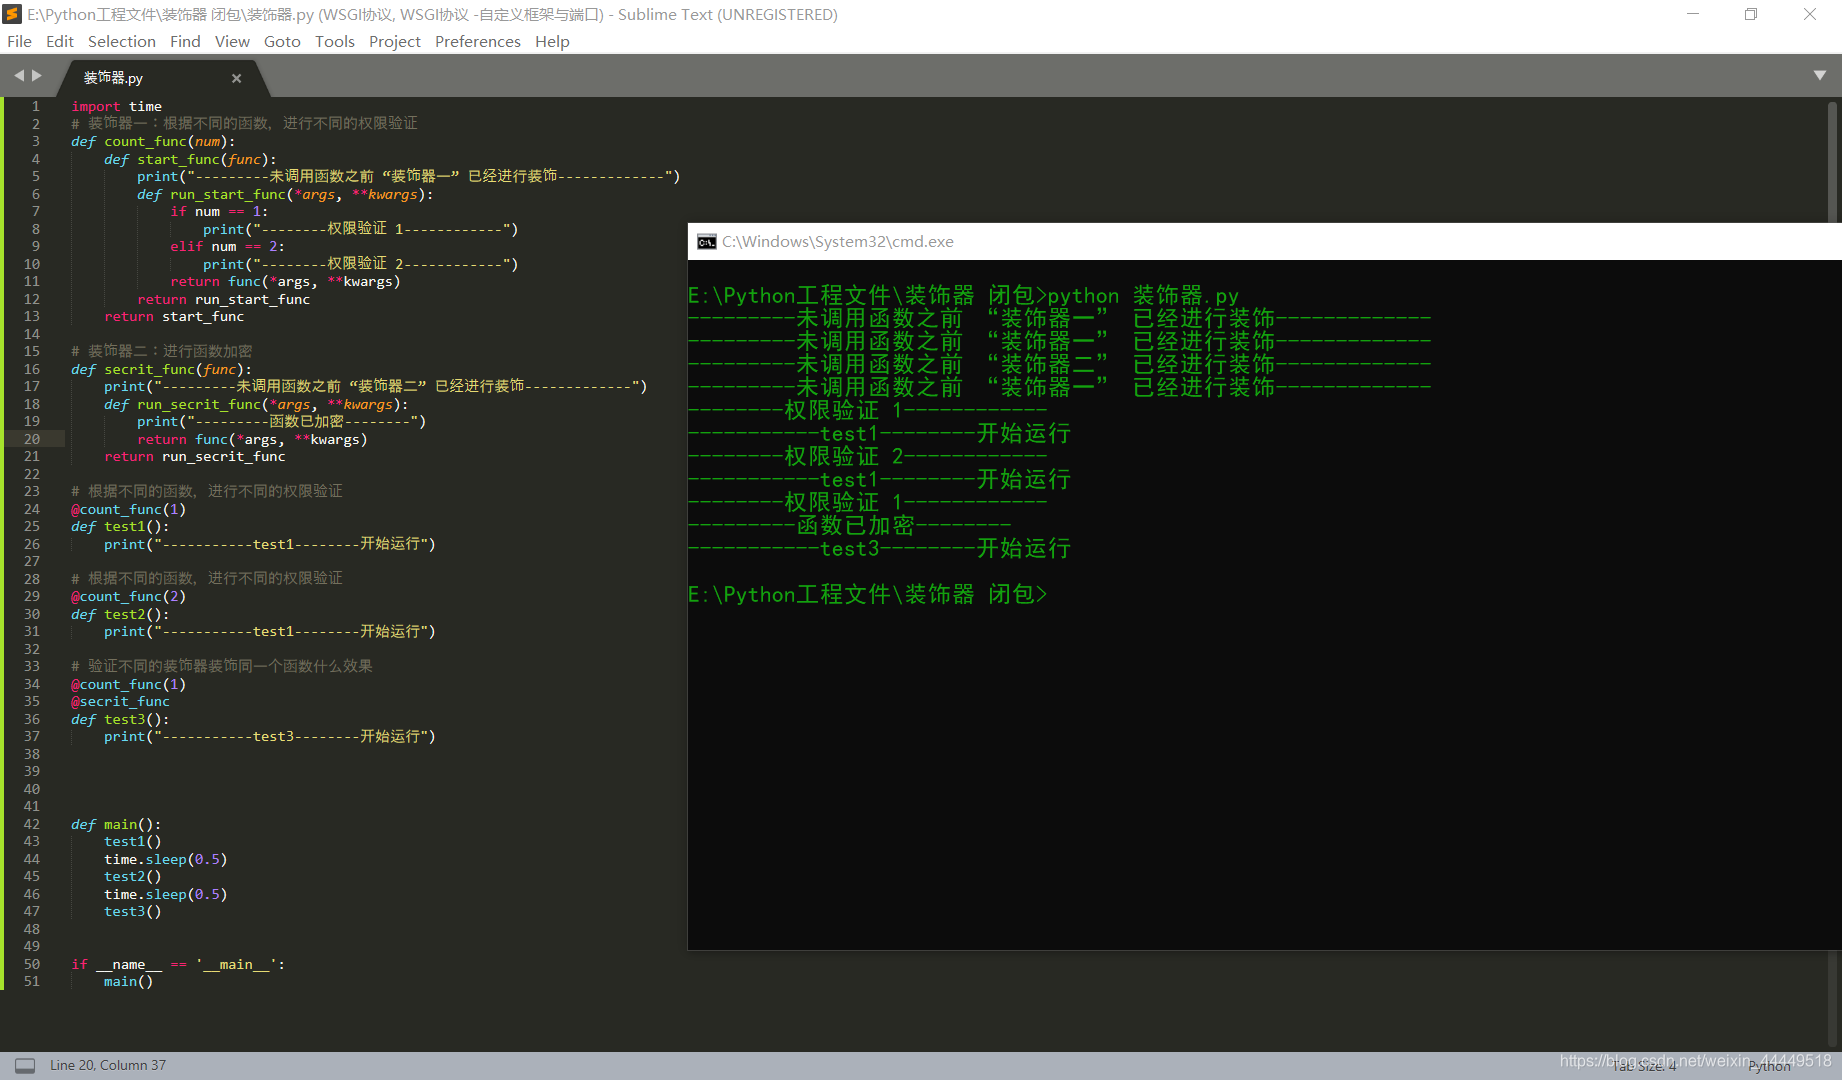Go to next tab with right arrow

click(x=37, y=75)
